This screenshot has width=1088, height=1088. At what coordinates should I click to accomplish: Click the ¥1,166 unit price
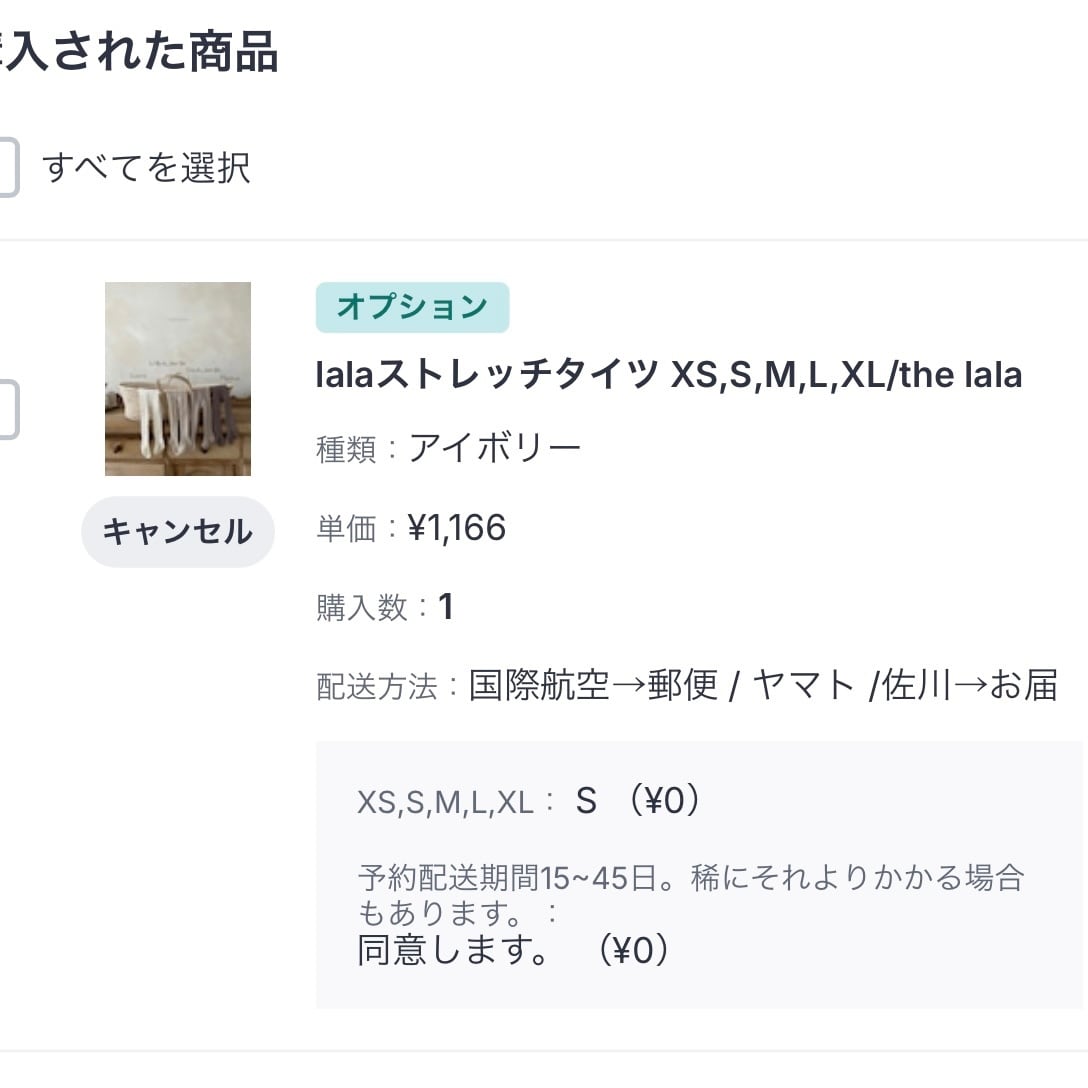(x=456, y=528)
